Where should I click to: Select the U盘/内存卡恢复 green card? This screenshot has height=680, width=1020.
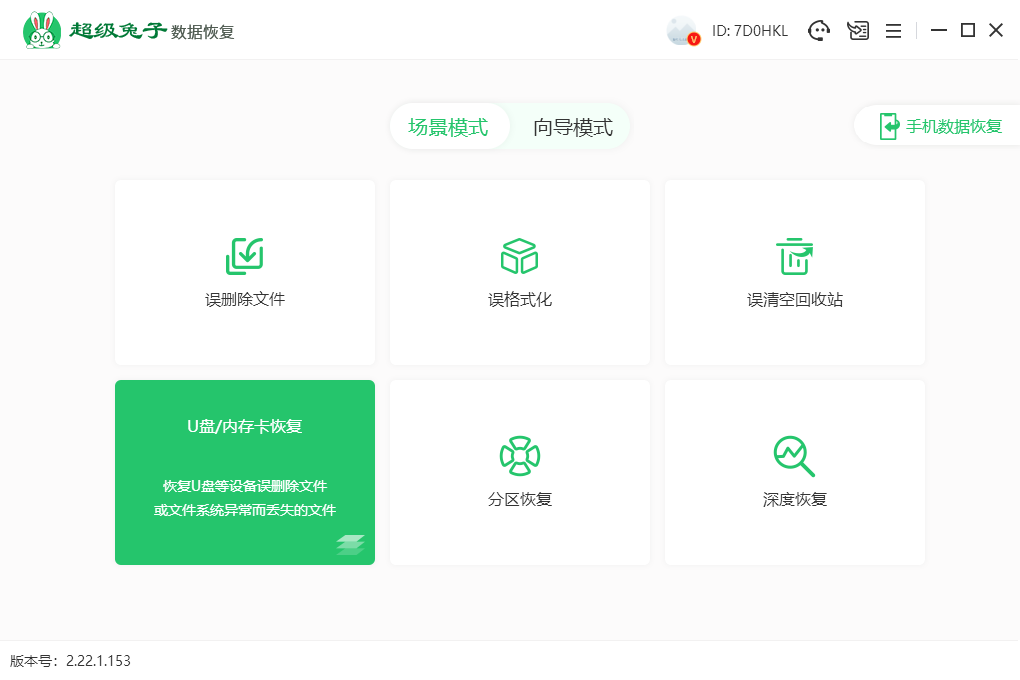click(245, 472)
